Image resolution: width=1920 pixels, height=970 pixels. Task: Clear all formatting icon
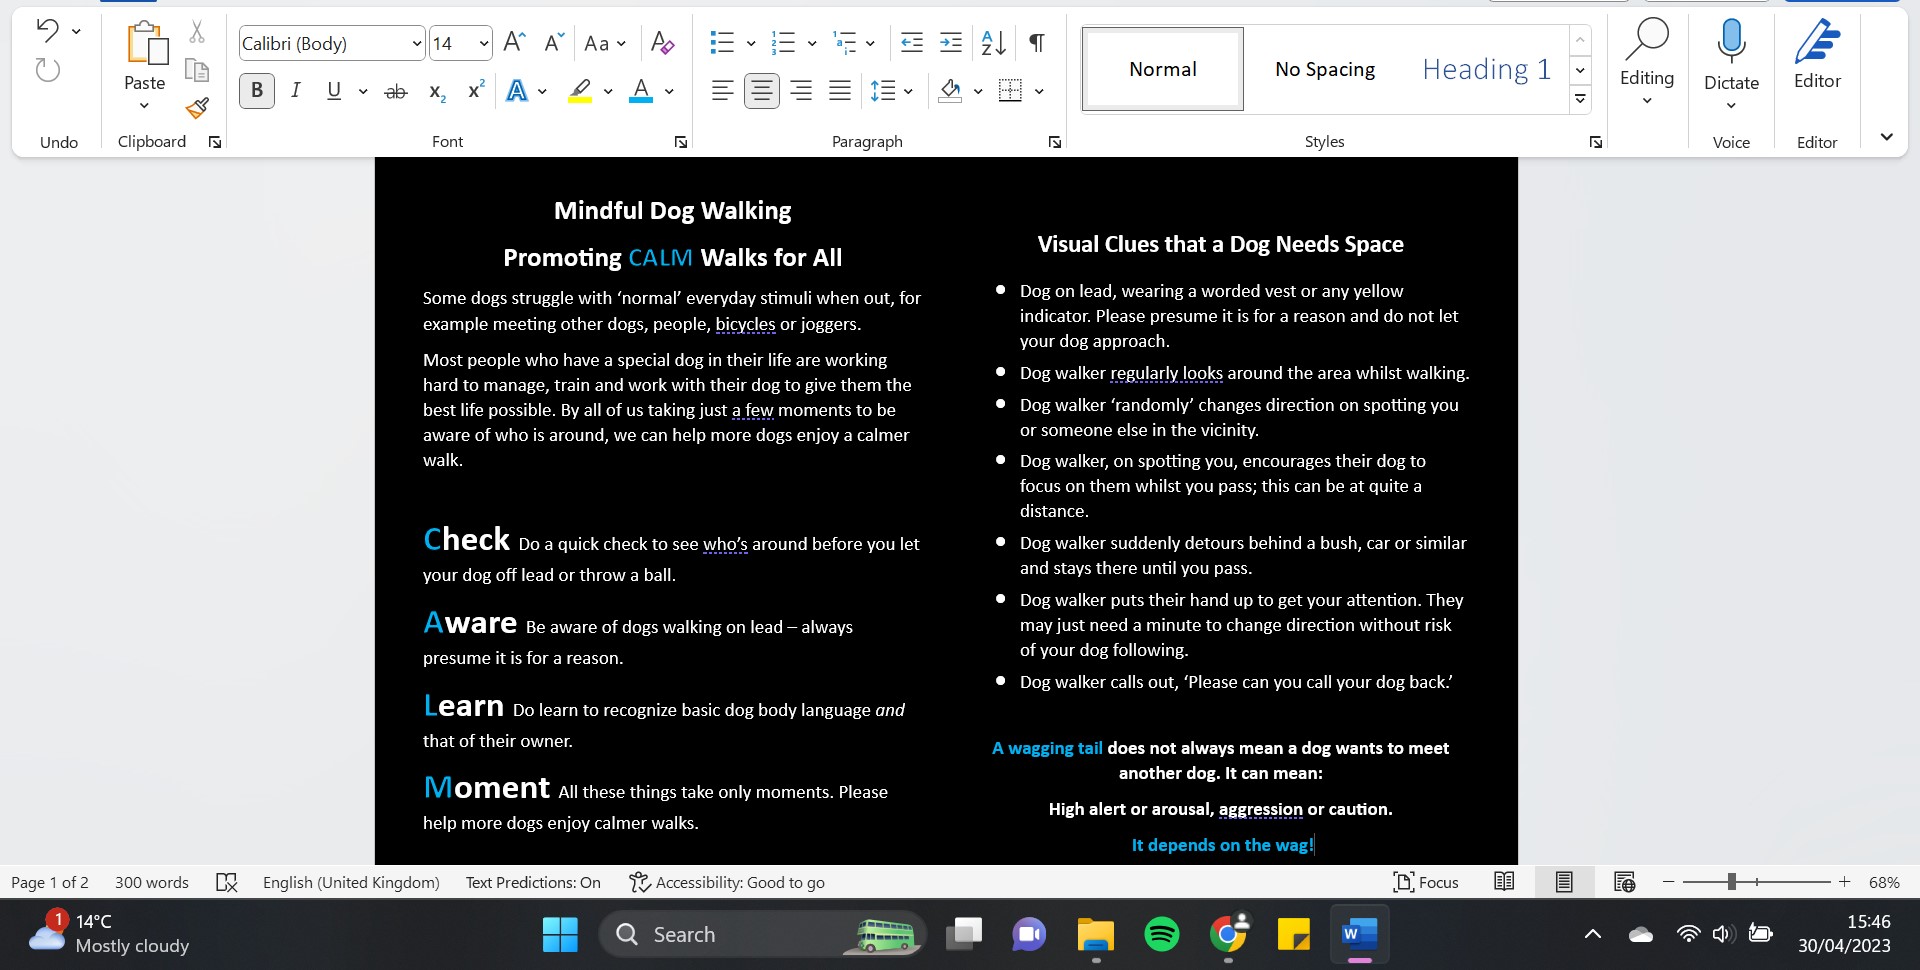click(662, 42)
